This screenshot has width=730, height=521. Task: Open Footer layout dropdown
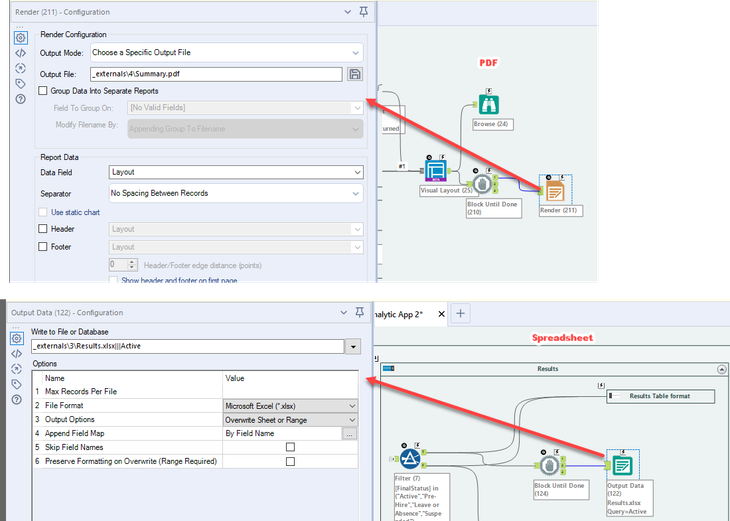click(236, 247)
